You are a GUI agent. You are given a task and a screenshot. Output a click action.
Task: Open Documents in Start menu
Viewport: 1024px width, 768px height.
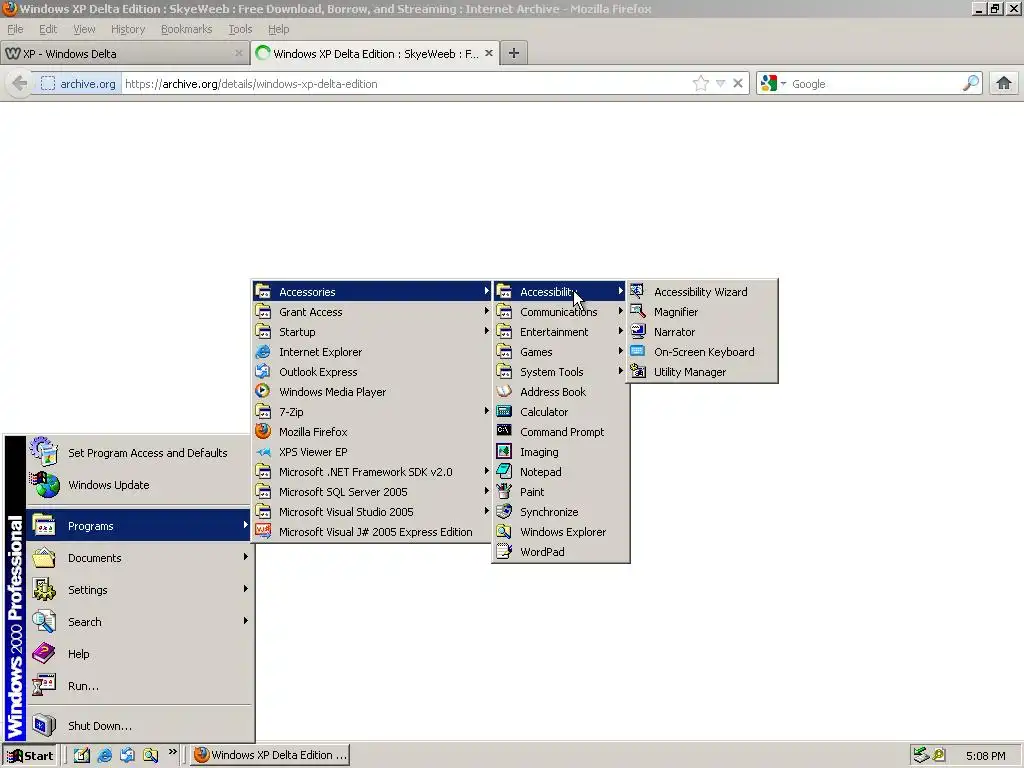(138, 558)
